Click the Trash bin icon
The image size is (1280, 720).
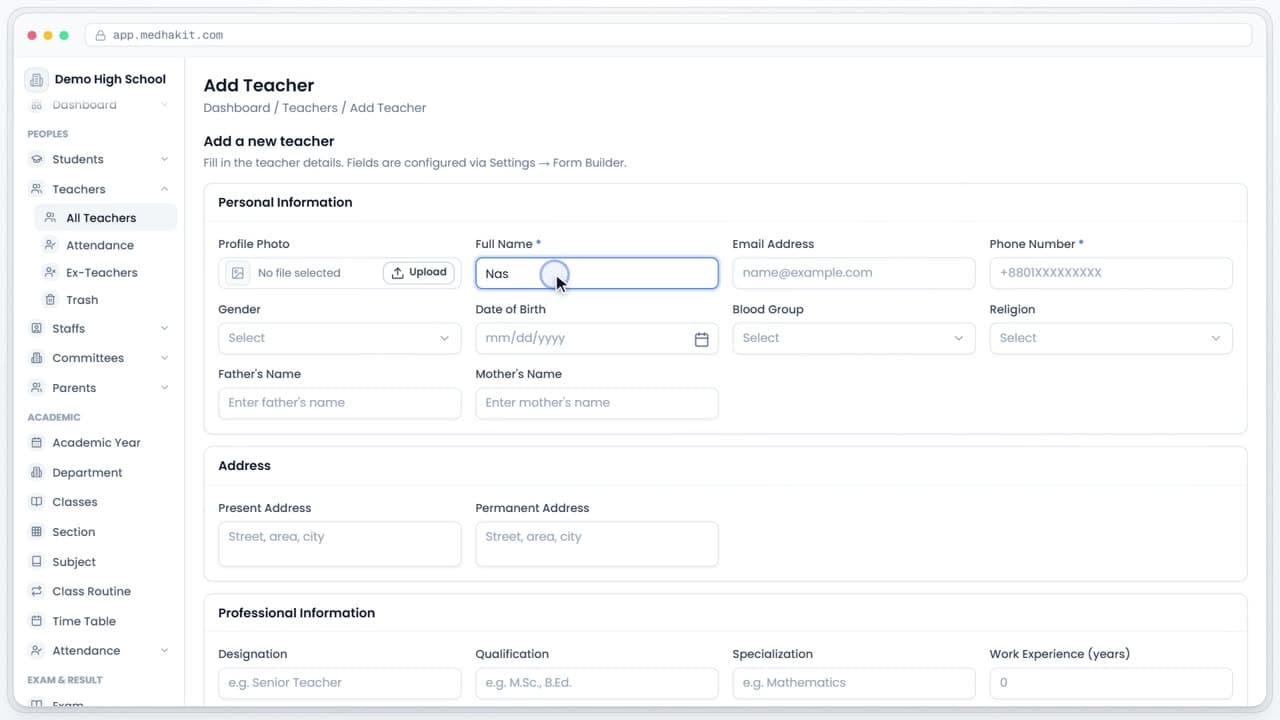[x=50, y=300]
